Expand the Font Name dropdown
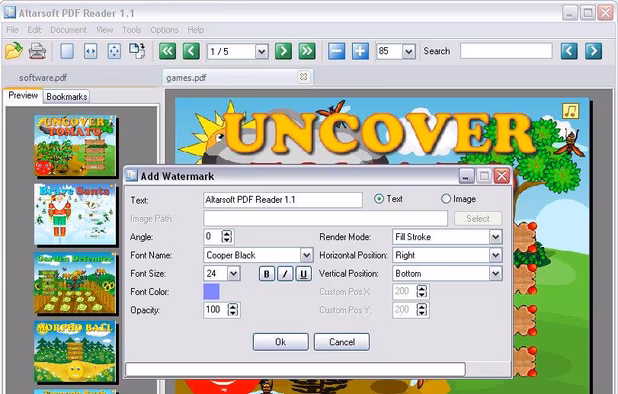618x394 pixels. [306, 255]
